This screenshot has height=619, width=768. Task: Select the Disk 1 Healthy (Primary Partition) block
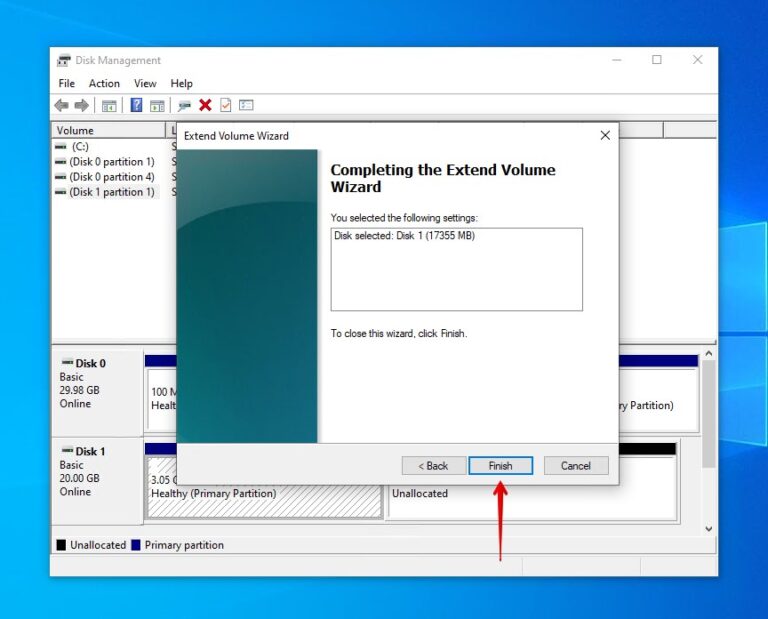pos(264,501)
